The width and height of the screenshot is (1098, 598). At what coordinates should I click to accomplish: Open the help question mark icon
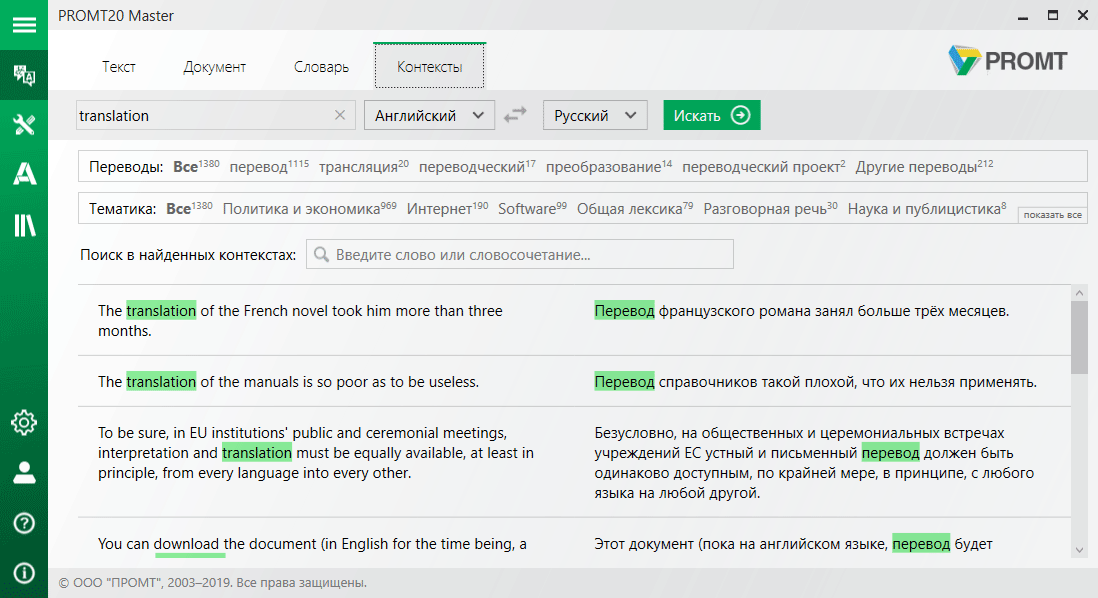pyautogui.click(x=24, y=523)
